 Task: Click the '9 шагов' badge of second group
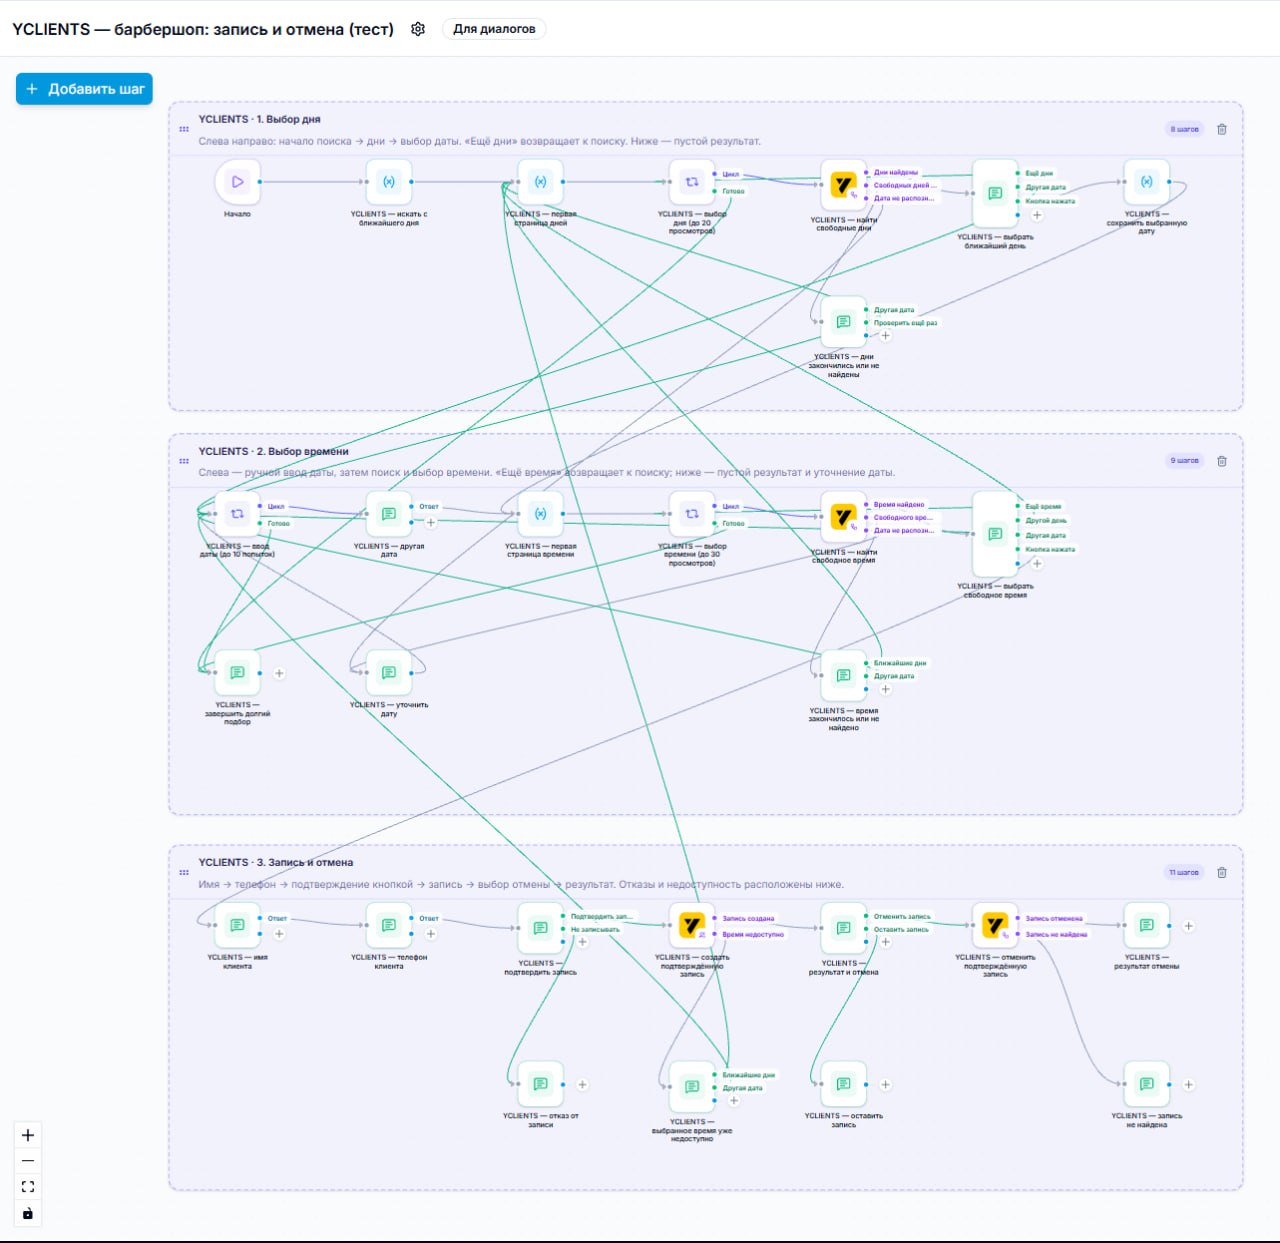pyautogui.click(x=1184, y=461)
